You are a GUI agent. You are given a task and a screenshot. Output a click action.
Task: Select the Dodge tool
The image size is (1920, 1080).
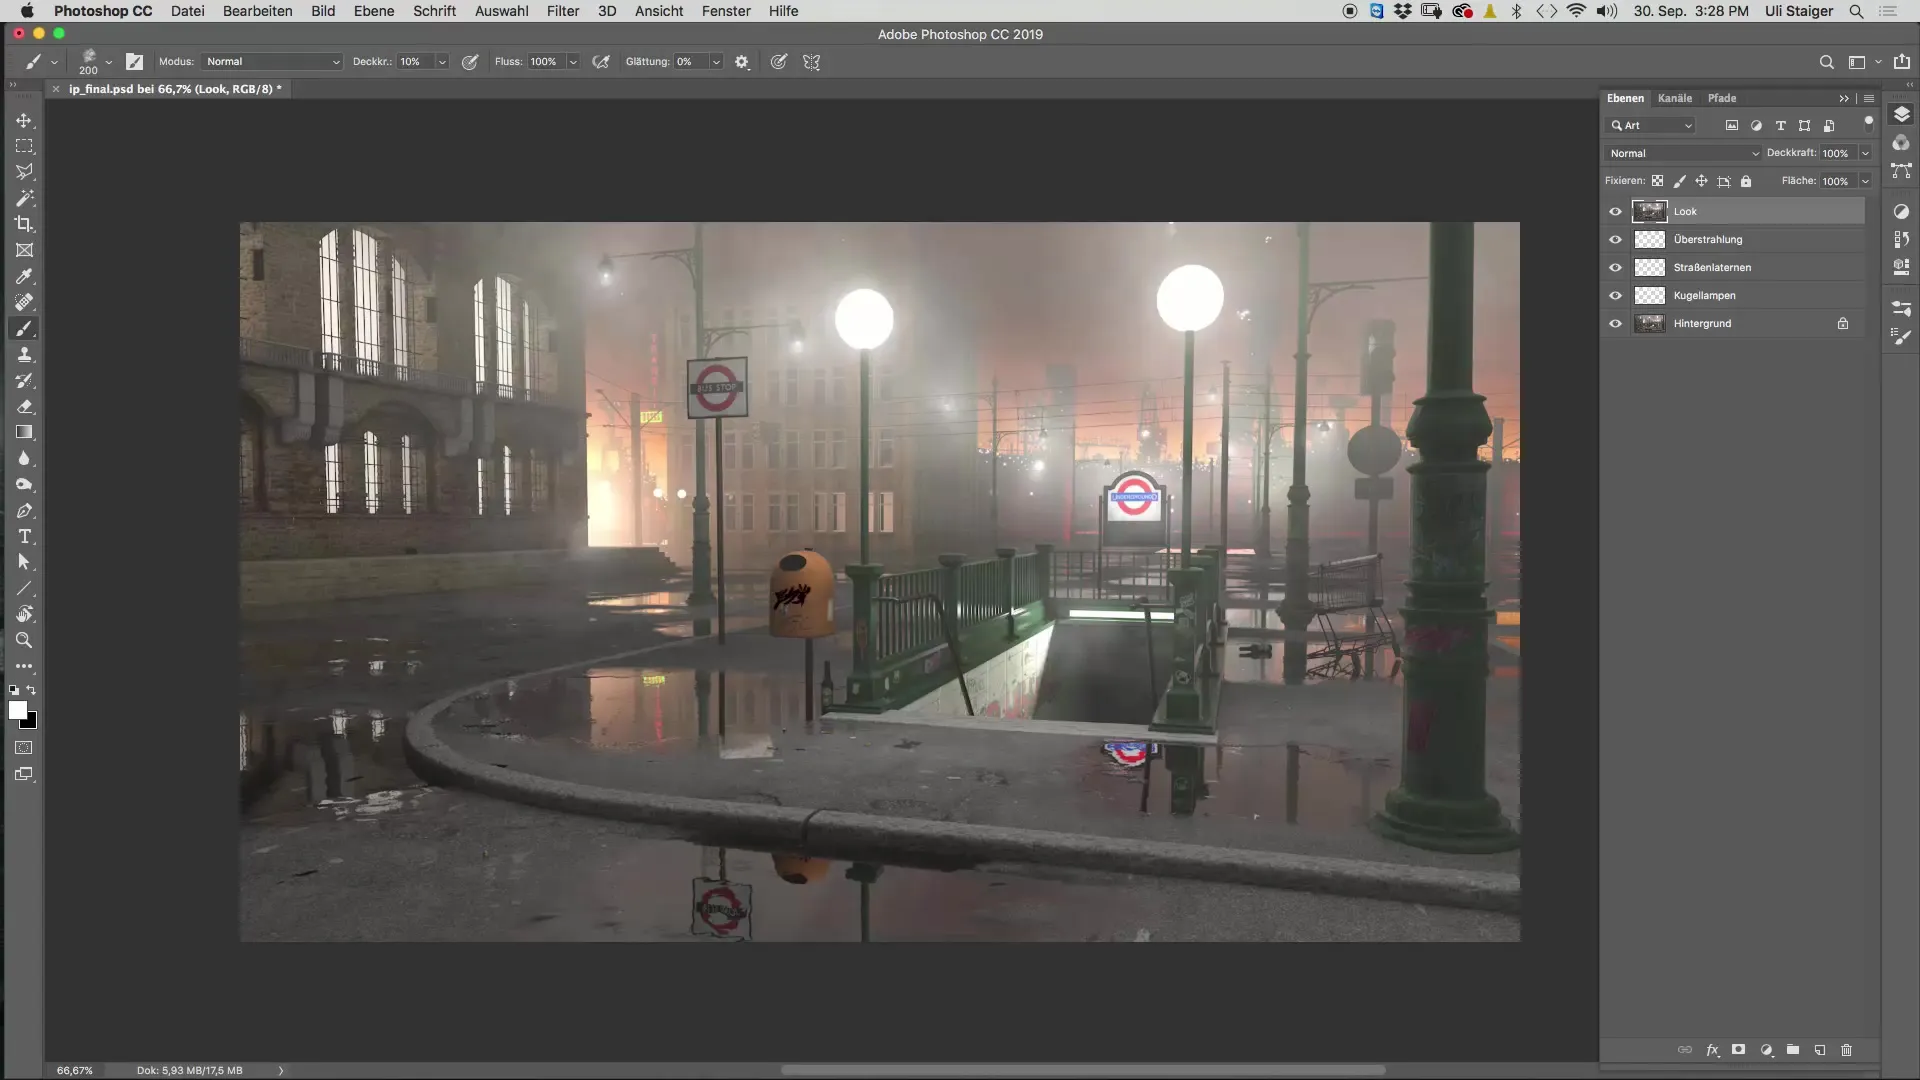(24, 484)
